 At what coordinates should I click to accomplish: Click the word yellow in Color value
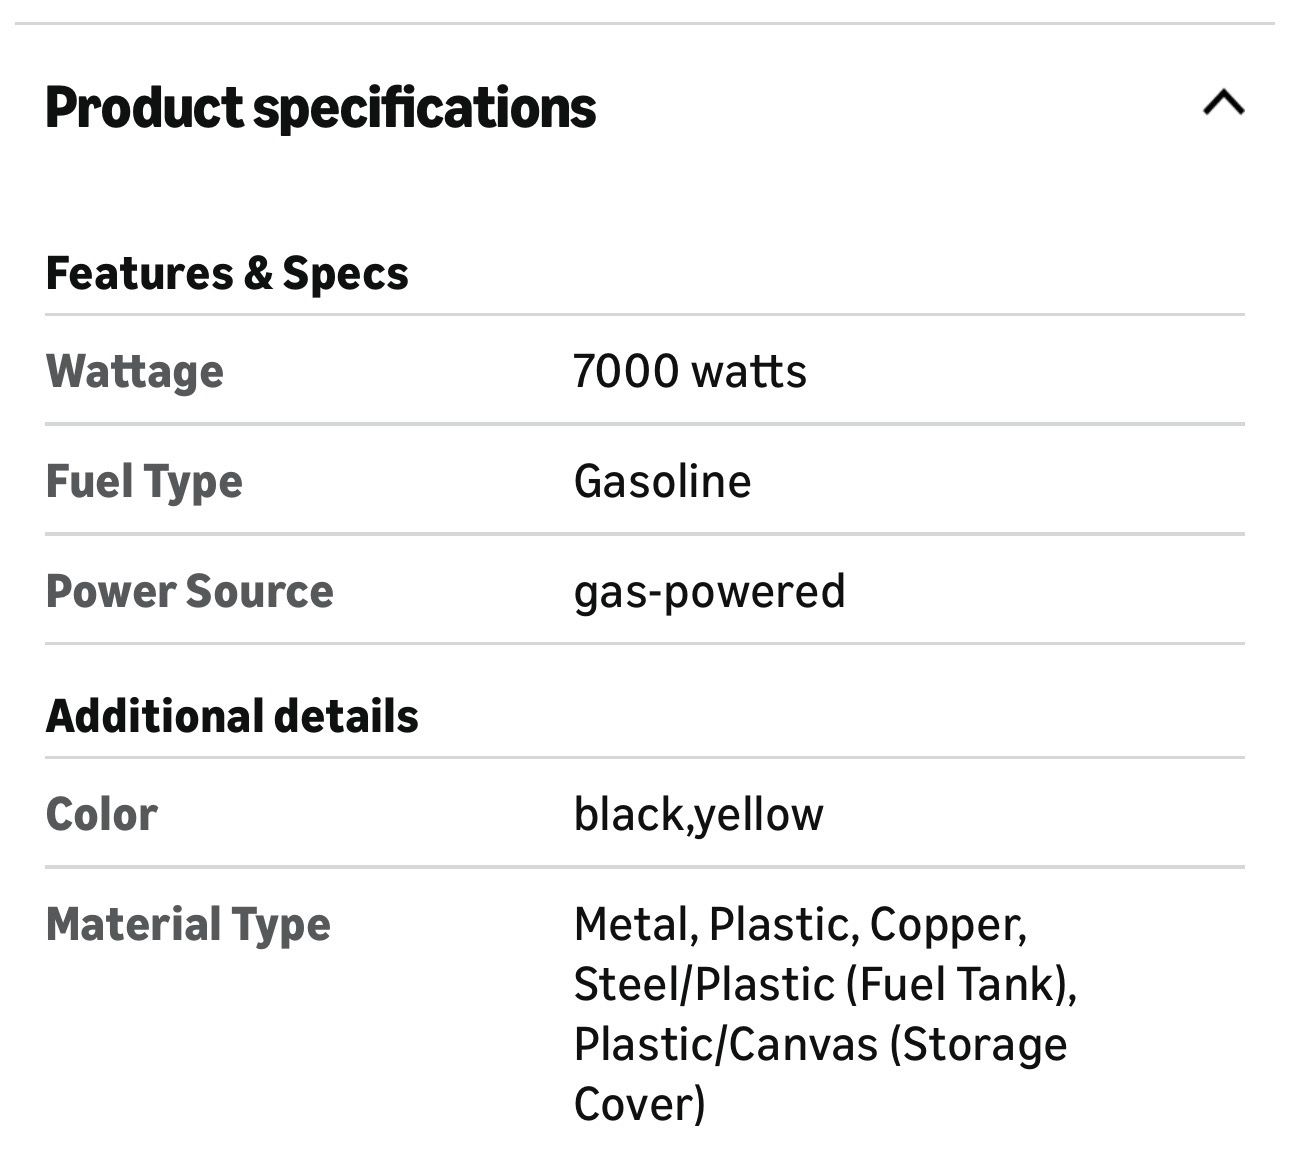[759, 816]
